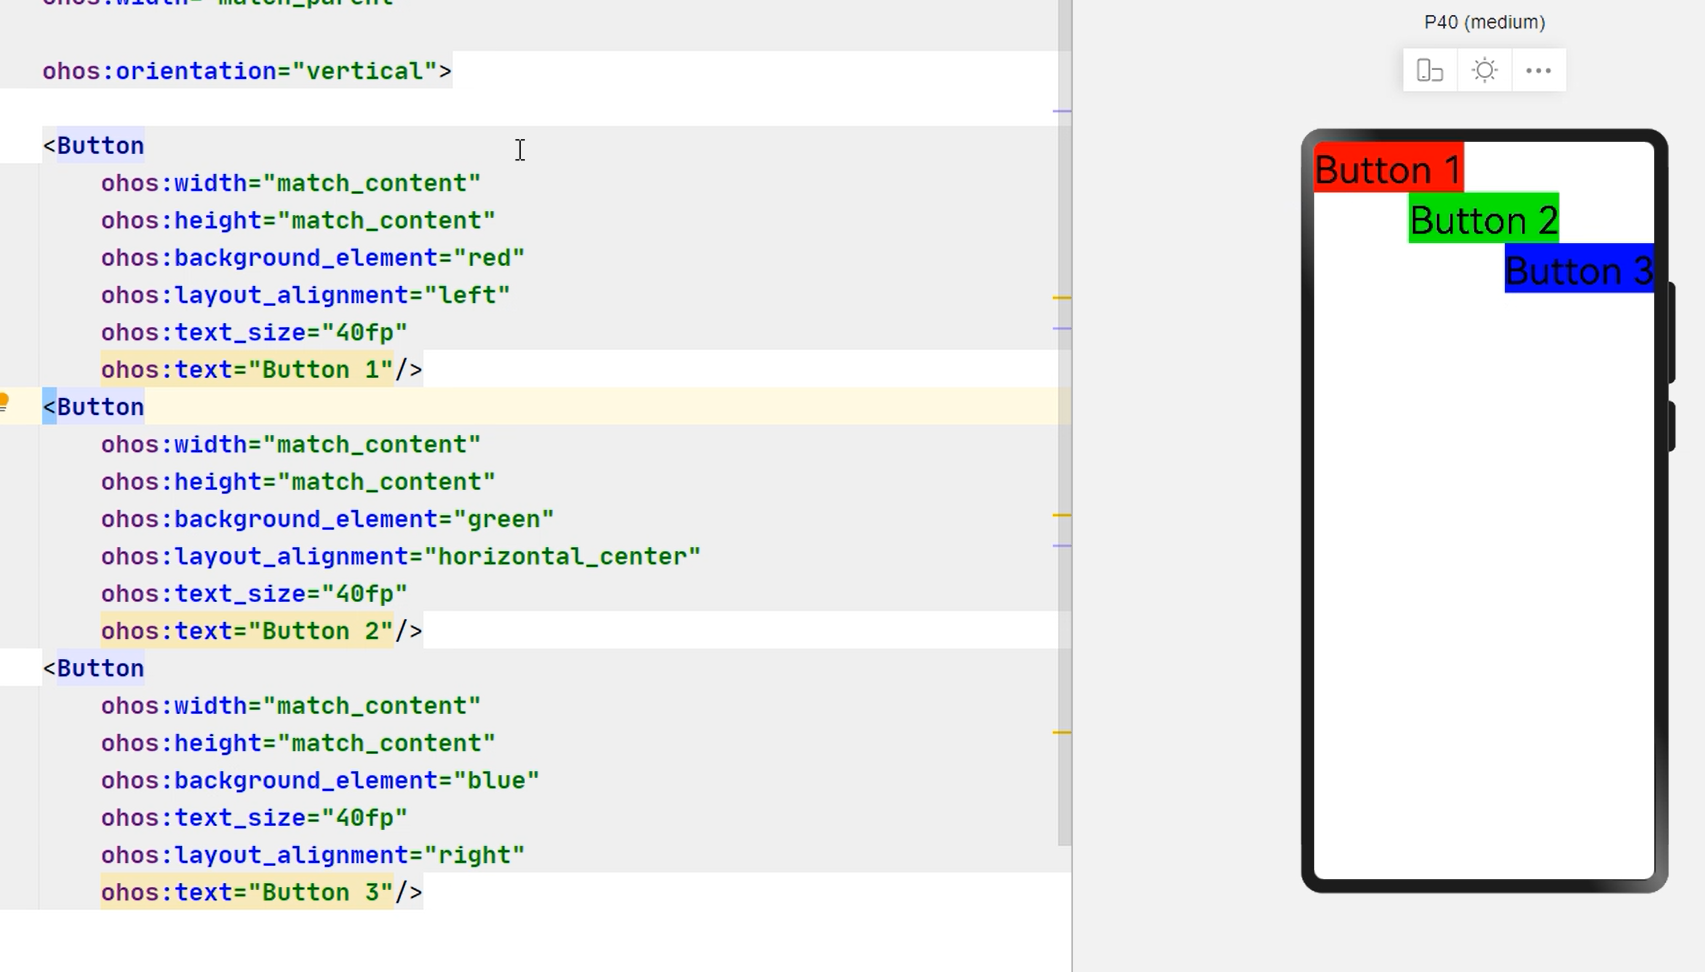Click the first <Button tag

tap(93, 146)
